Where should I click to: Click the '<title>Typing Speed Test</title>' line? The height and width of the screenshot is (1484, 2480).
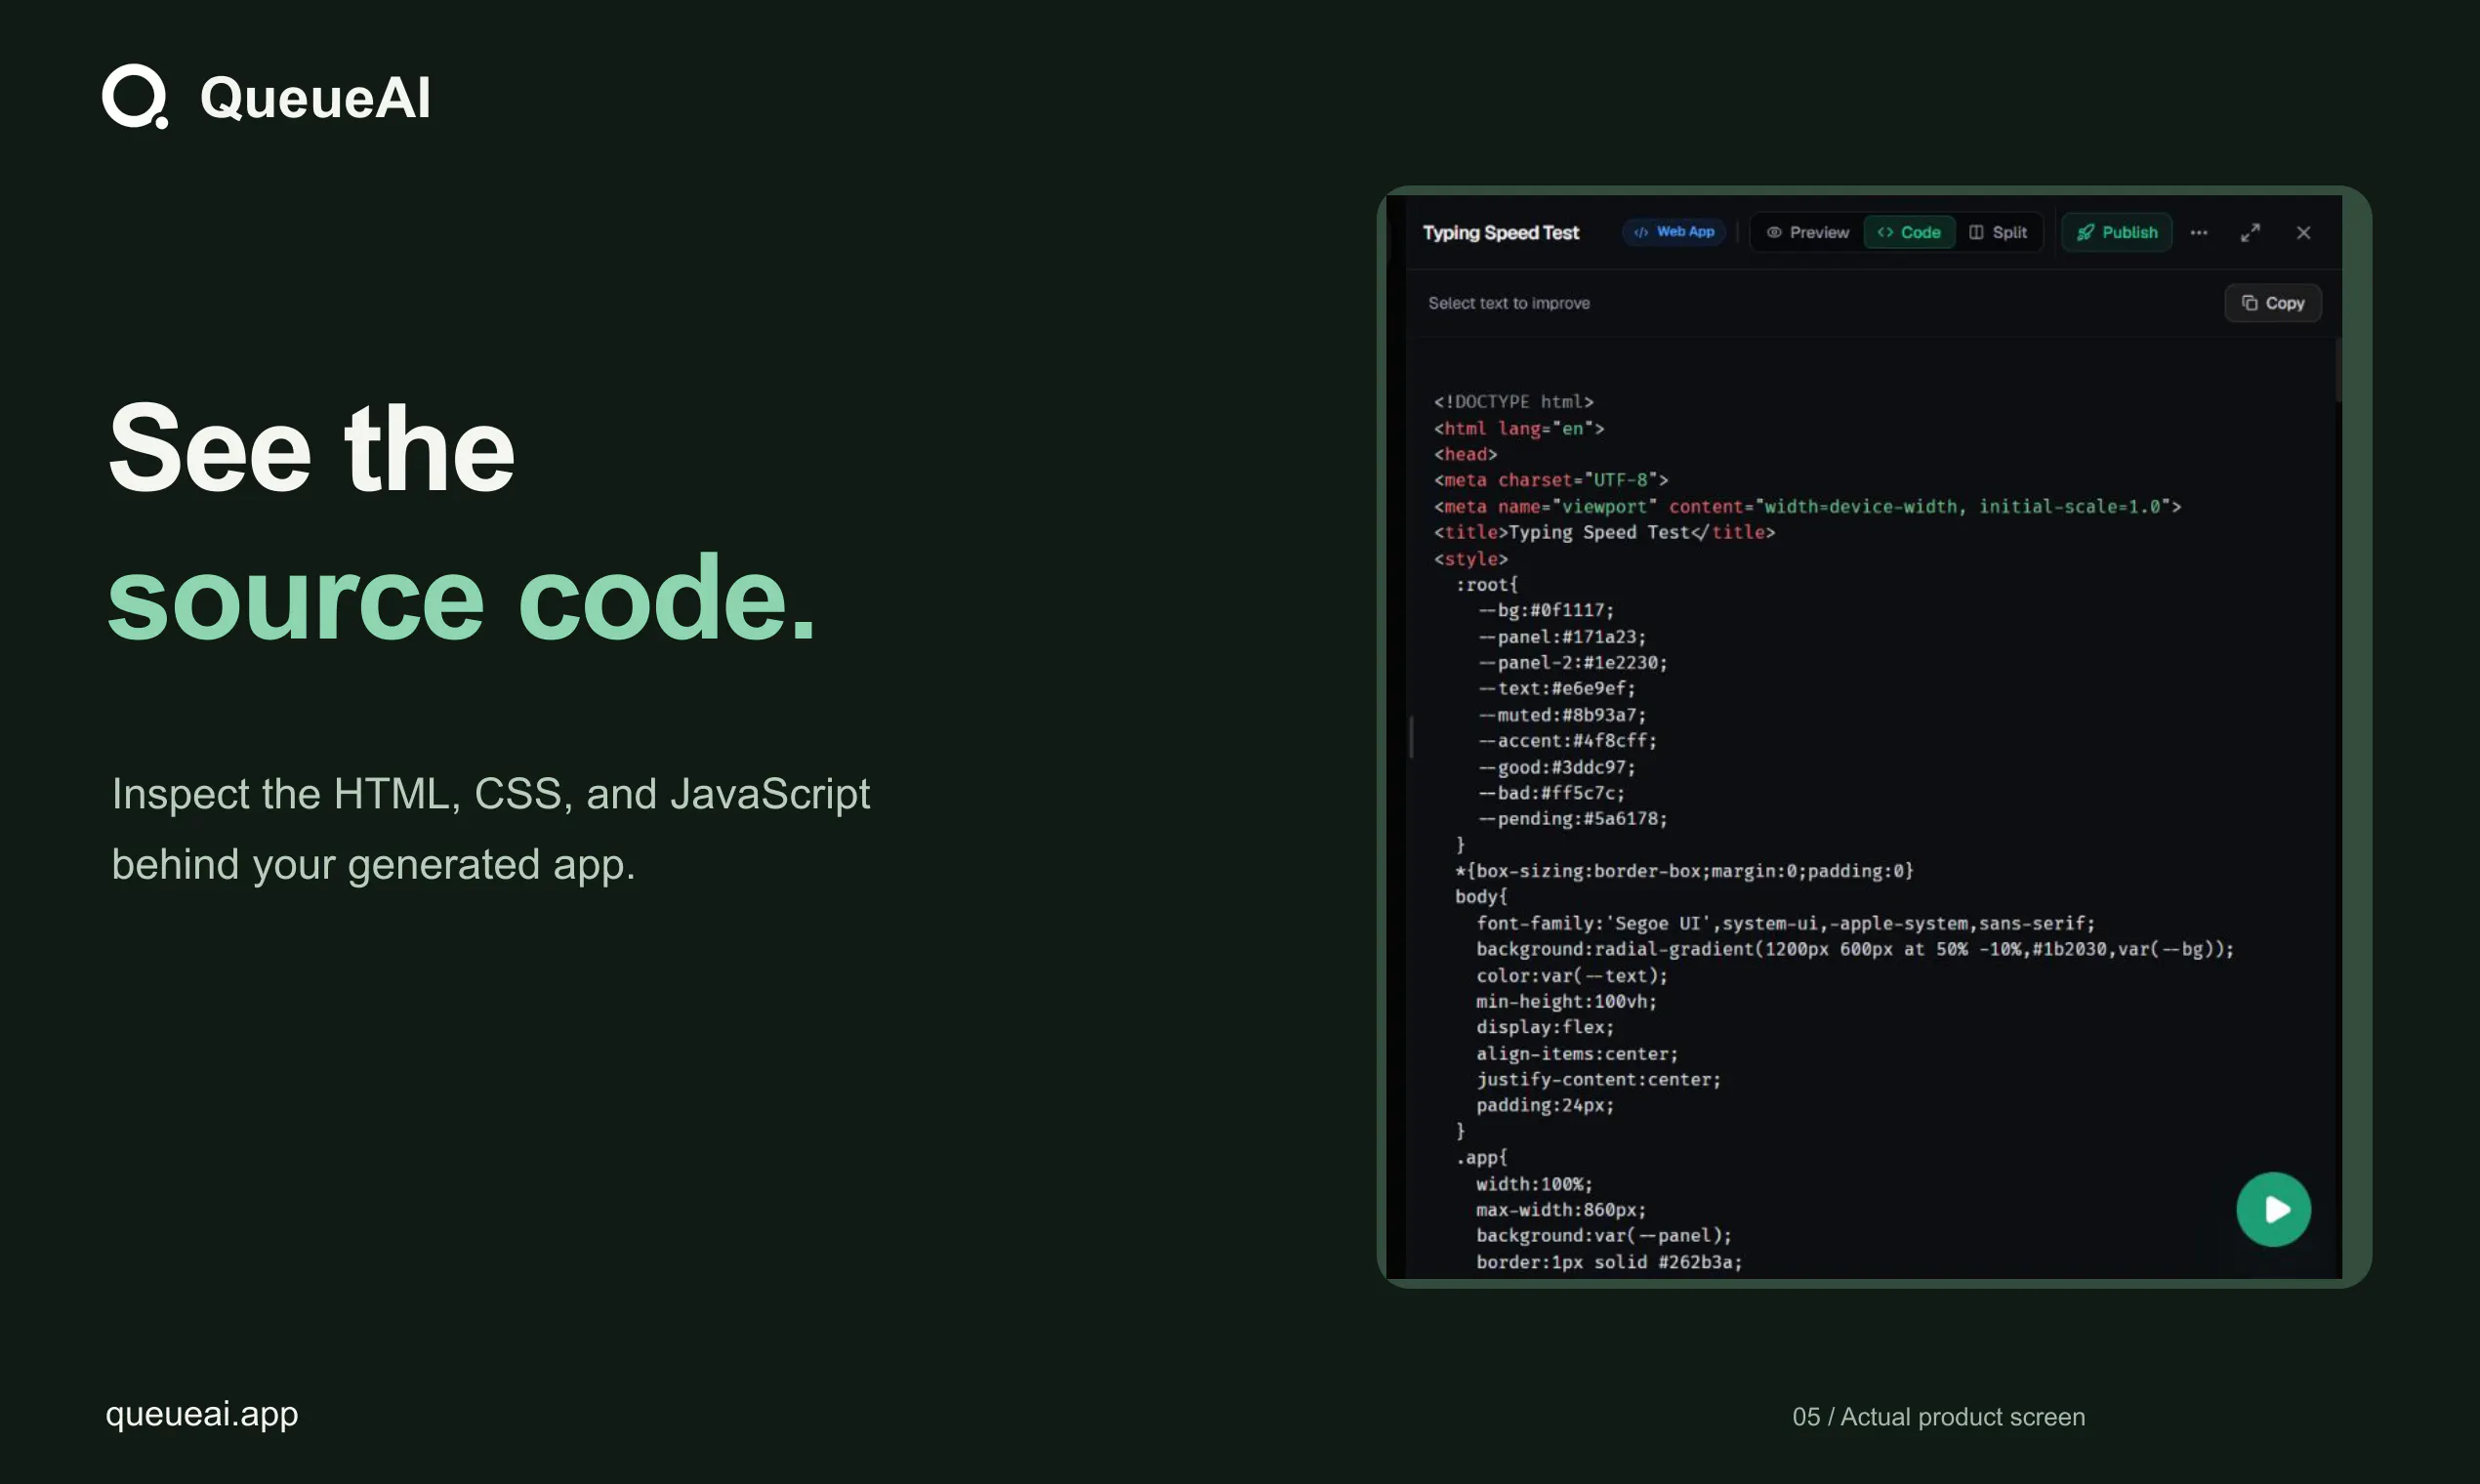1604,532
